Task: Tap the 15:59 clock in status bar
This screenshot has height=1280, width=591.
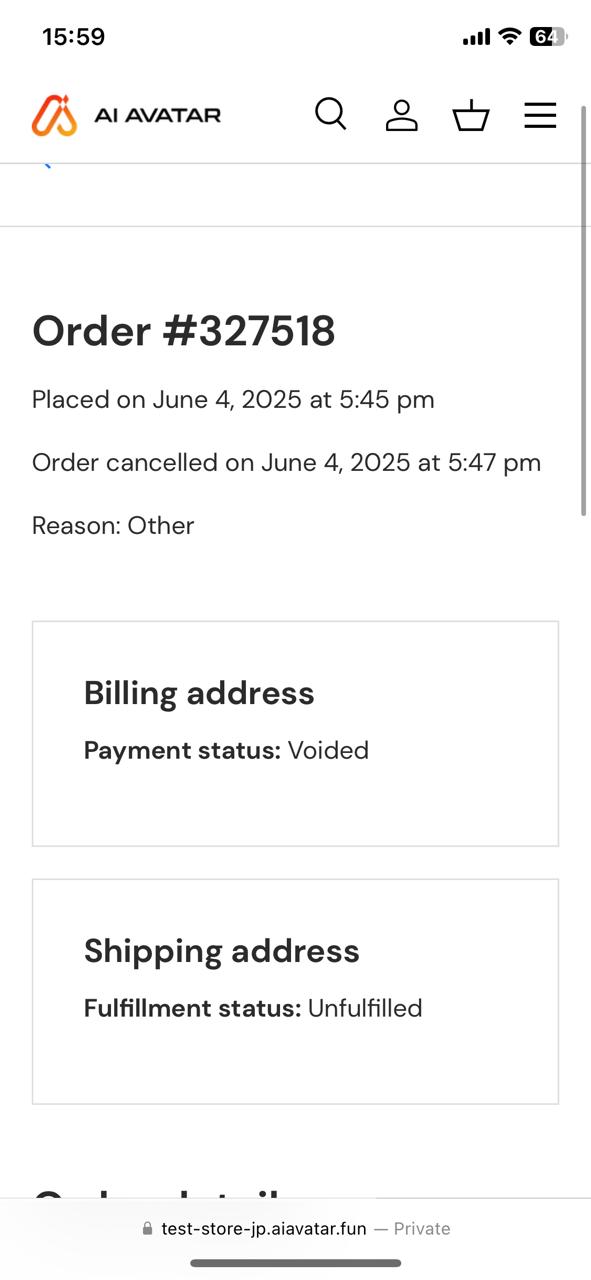Action: pos(73,37)
